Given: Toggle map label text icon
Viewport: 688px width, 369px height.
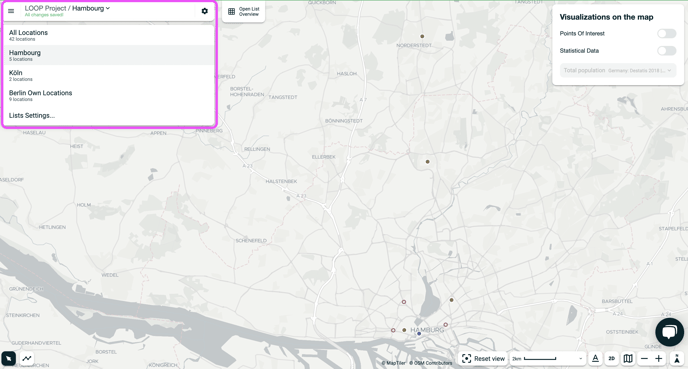Looking at the screenshot, I should click(x=595, y=358).
